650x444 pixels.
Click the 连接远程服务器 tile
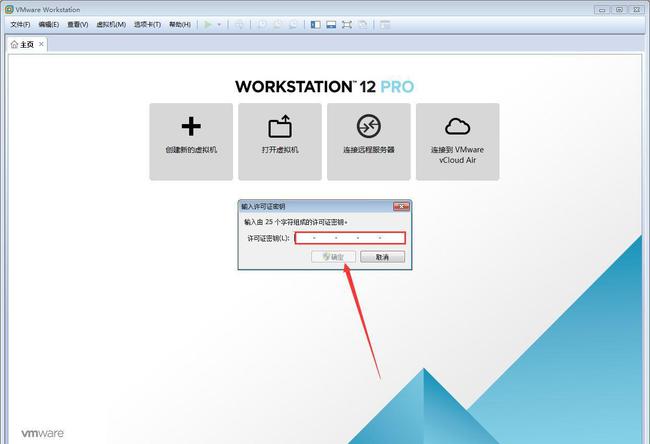[369, 142]
